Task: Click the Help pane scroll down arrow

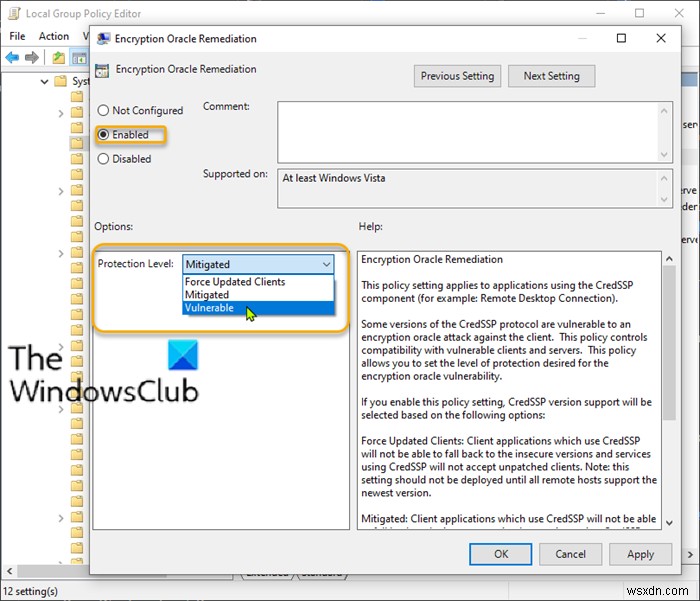Action: coord(669,522)
